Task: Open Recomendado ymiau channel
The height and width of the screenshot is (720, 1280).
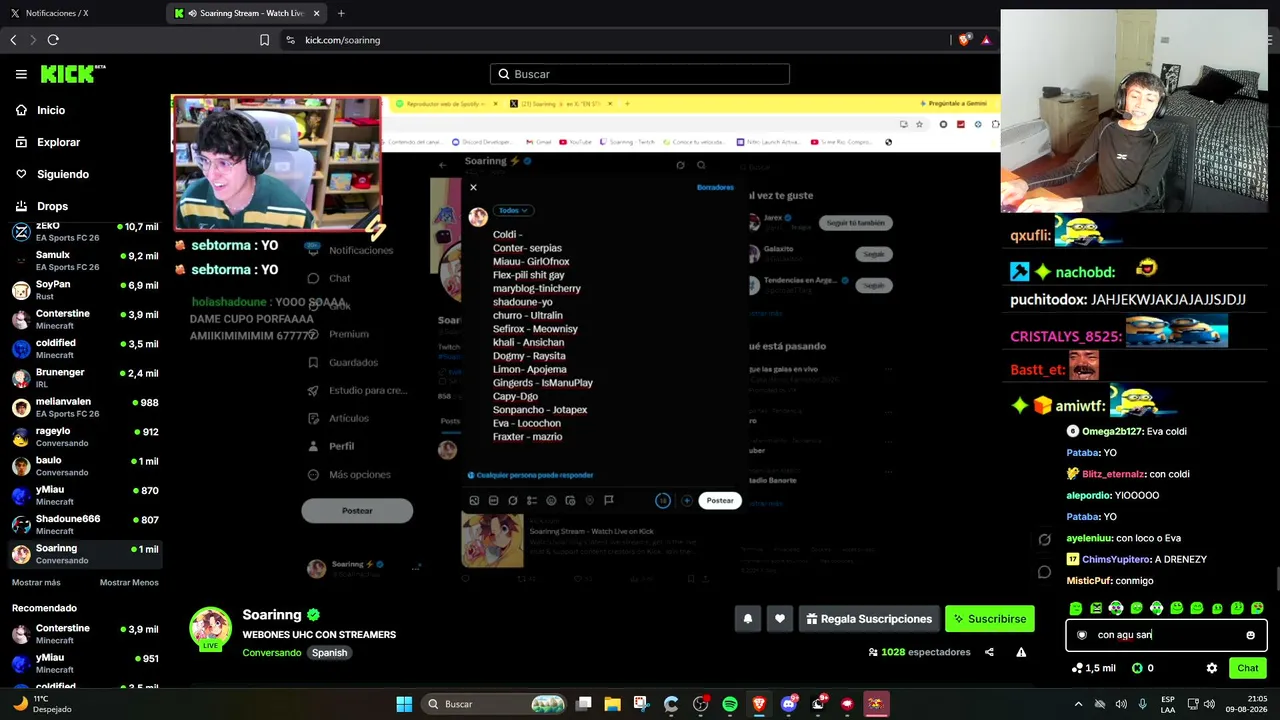Action: click(x=84, y=663)
